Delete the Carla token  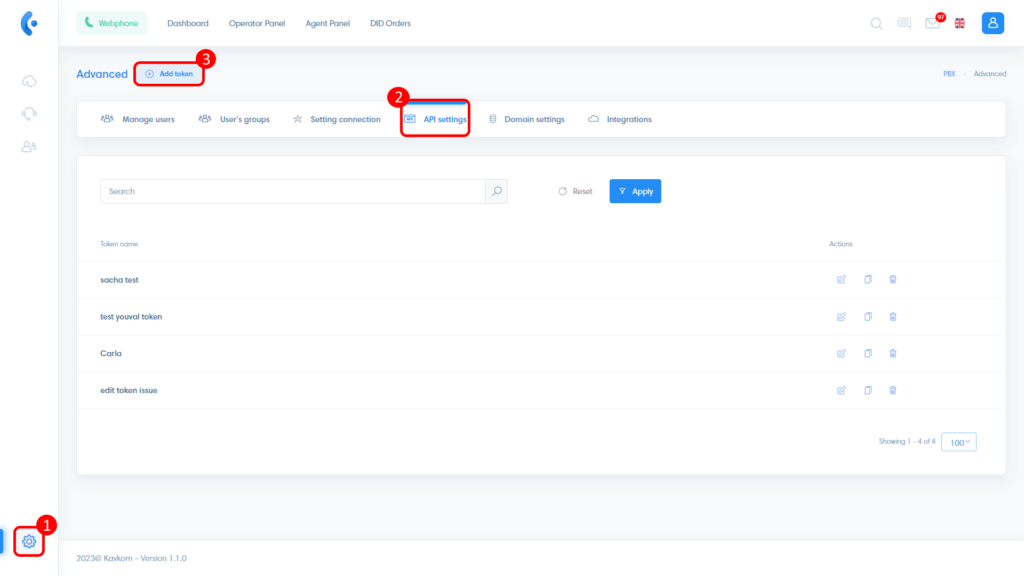[893, 353]
